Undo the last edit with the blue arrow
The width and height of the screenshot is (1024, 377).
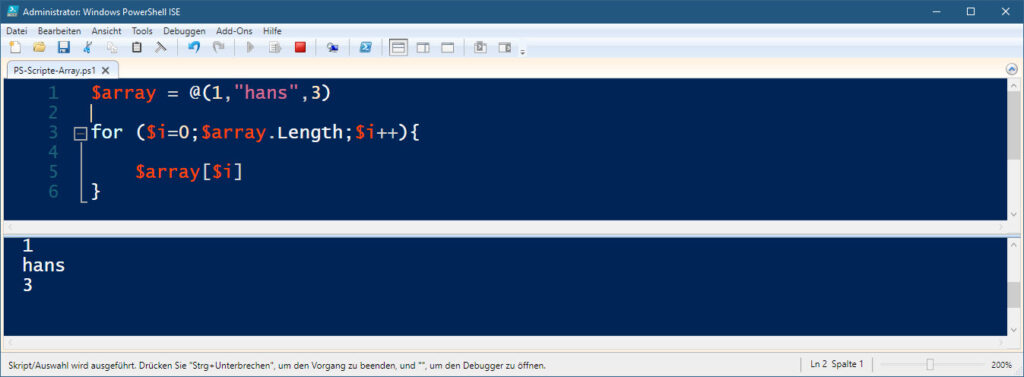194,47
